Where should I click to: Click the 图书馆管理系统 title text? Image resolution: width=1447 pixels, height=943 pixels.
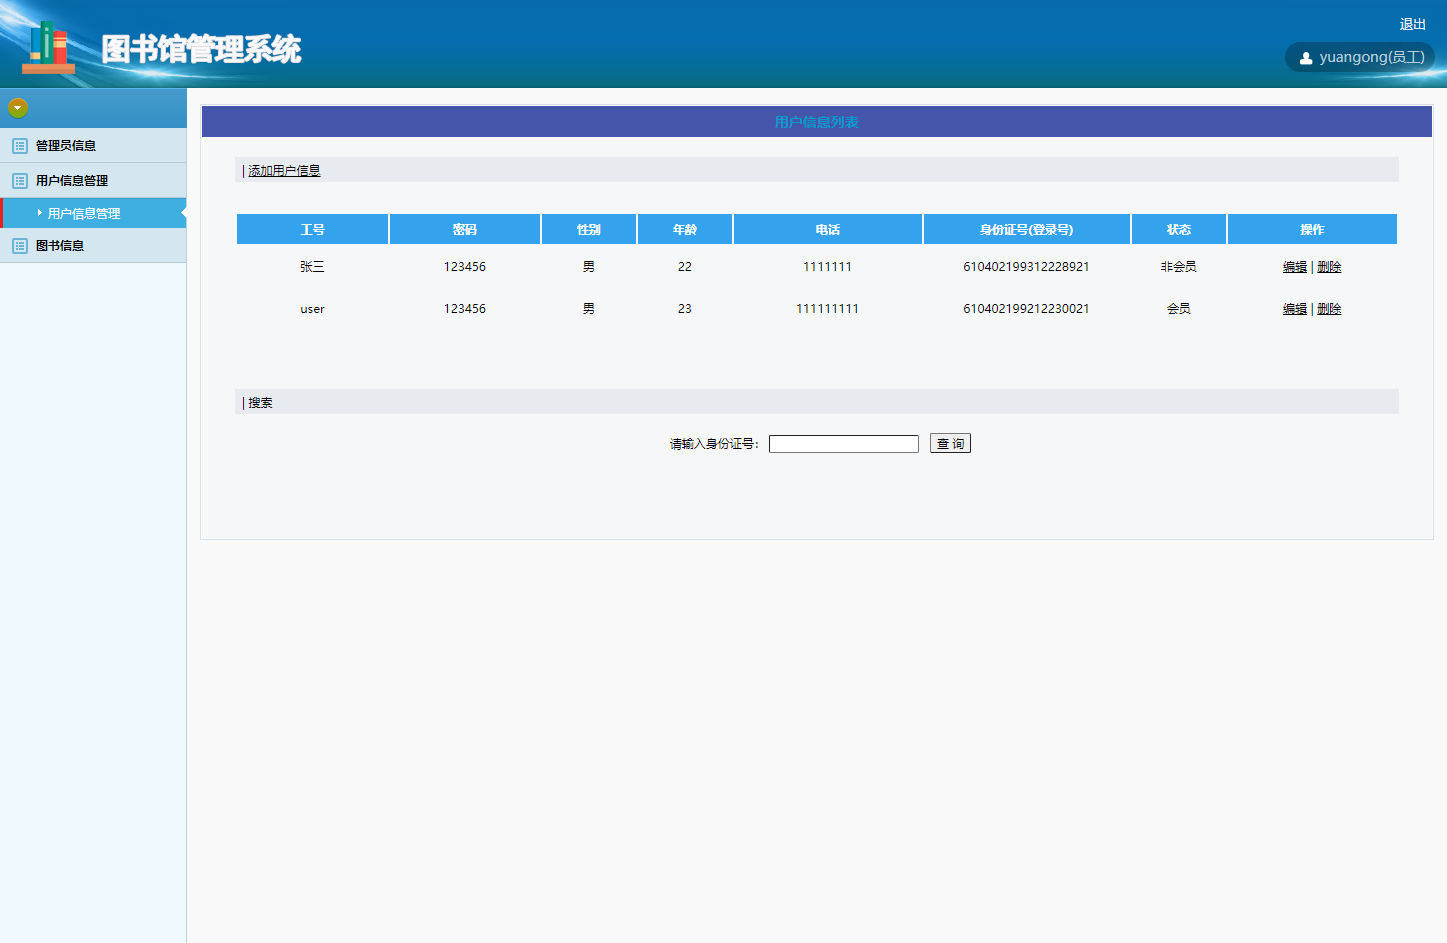click(201, 49)
